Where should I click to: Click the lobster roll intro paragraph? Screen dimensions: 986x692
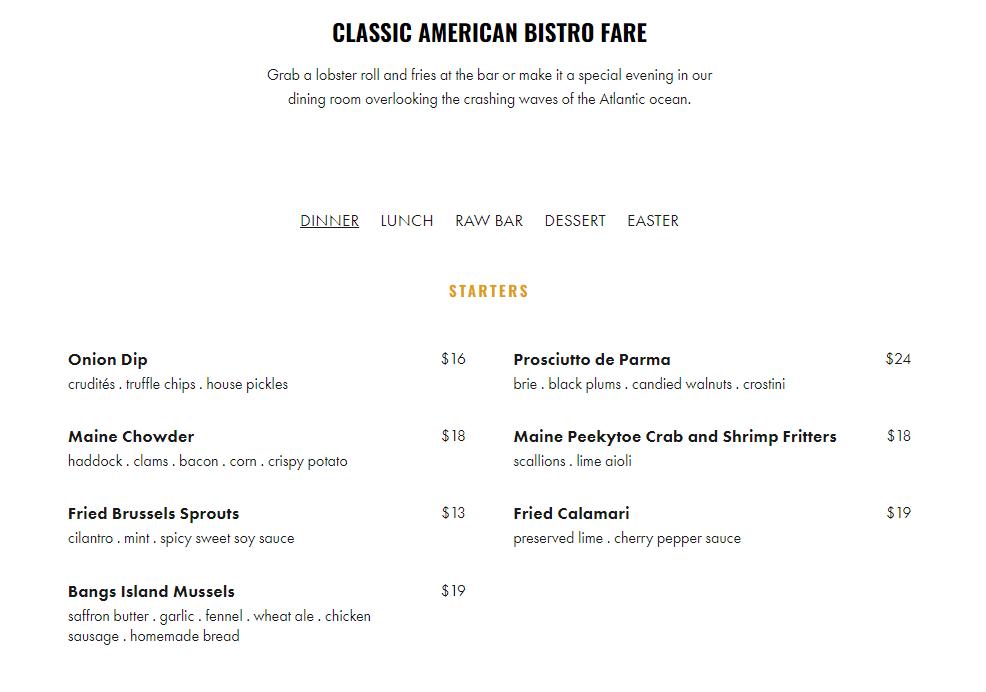489,87
